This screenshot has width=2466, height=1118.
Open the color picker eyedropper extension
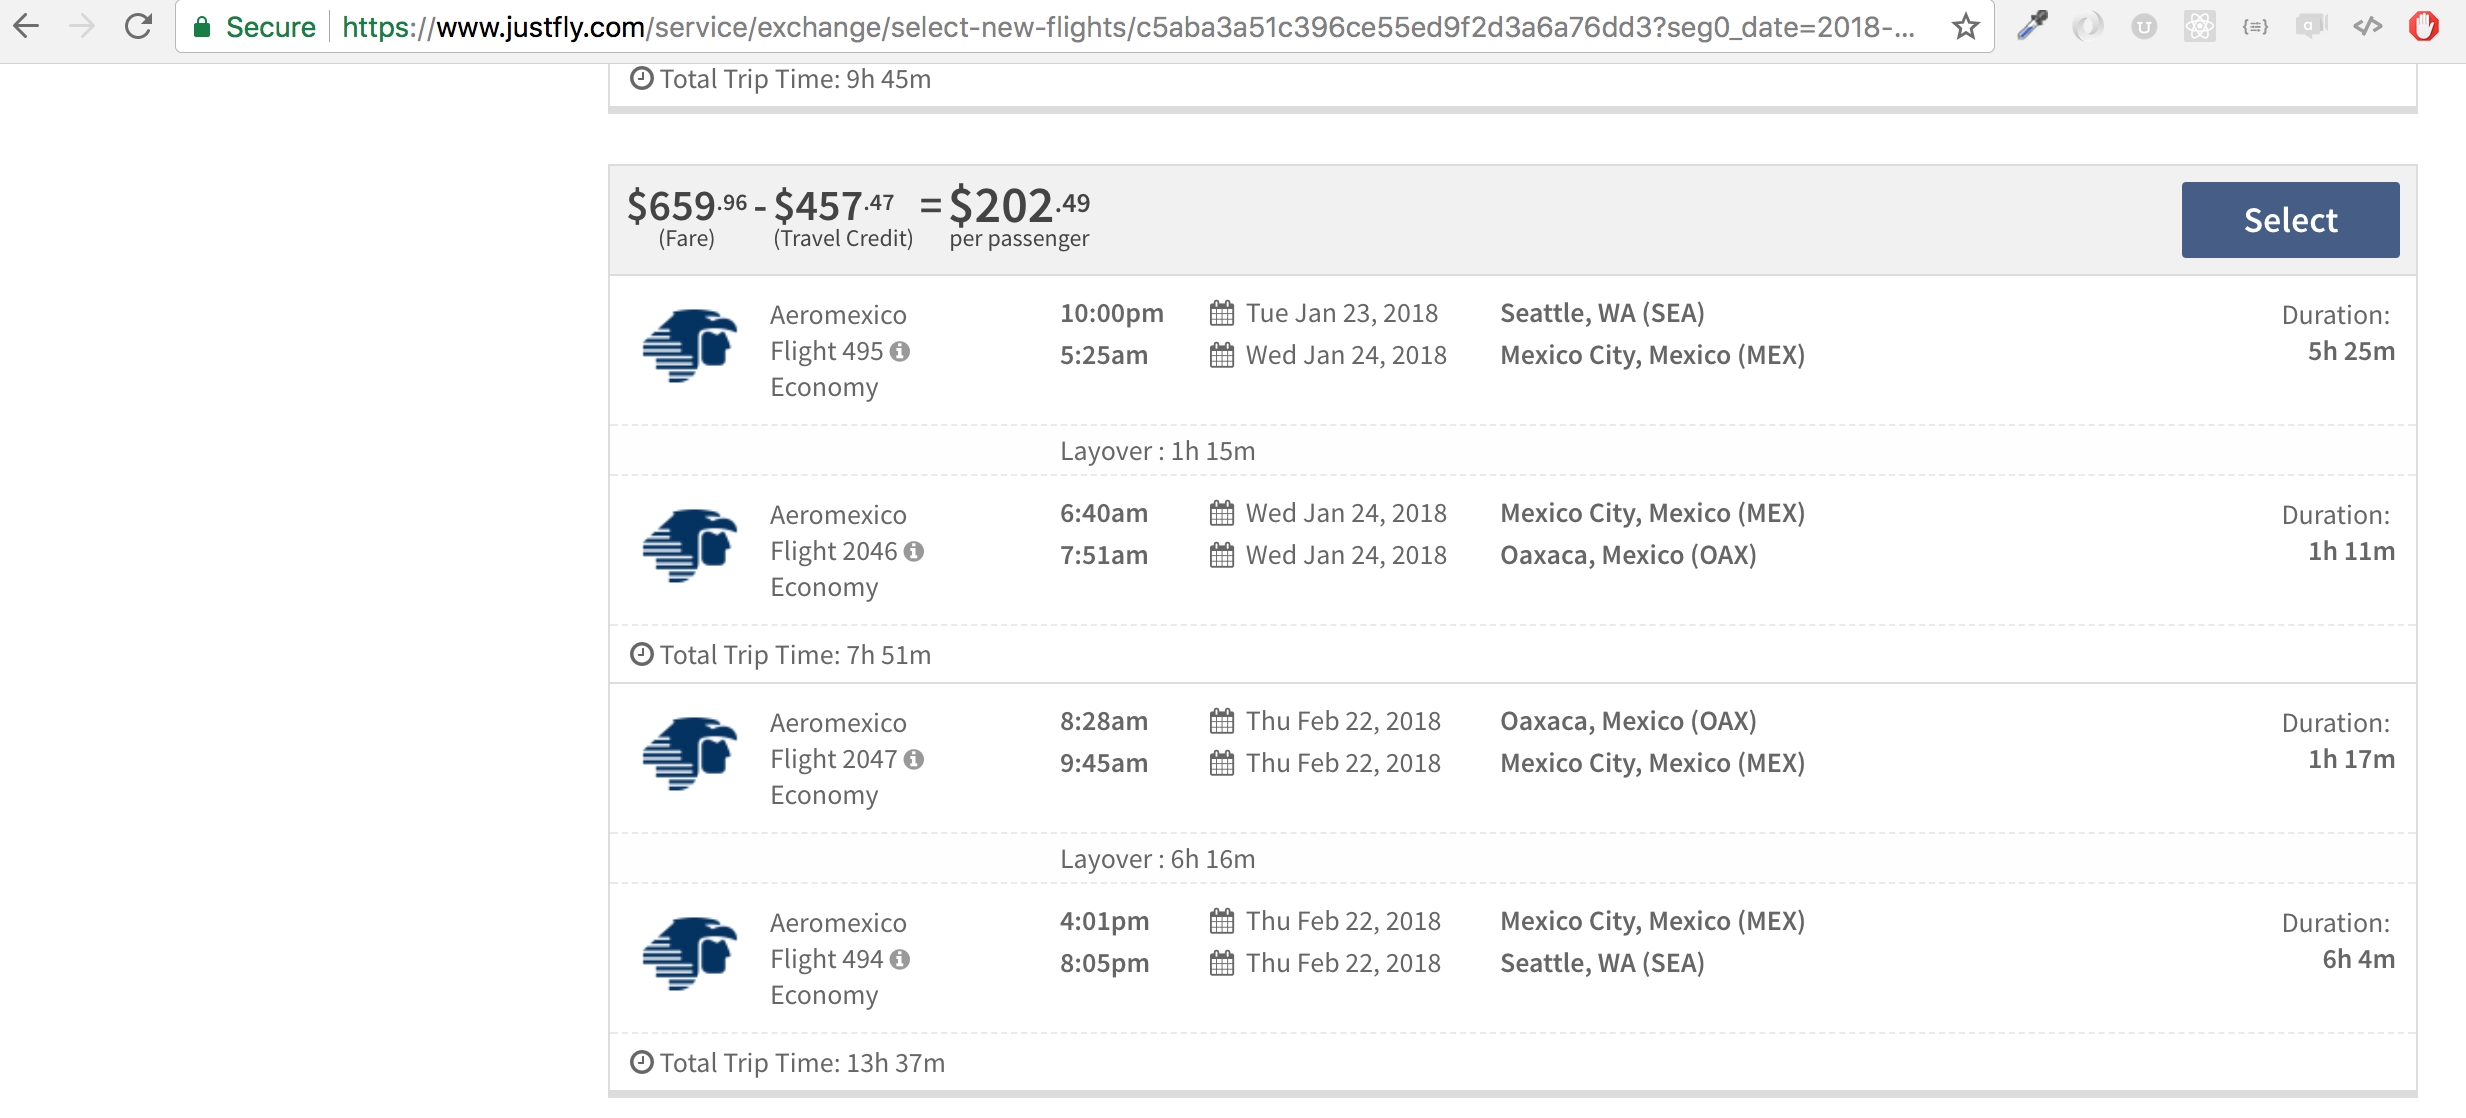pos(2032,26)
